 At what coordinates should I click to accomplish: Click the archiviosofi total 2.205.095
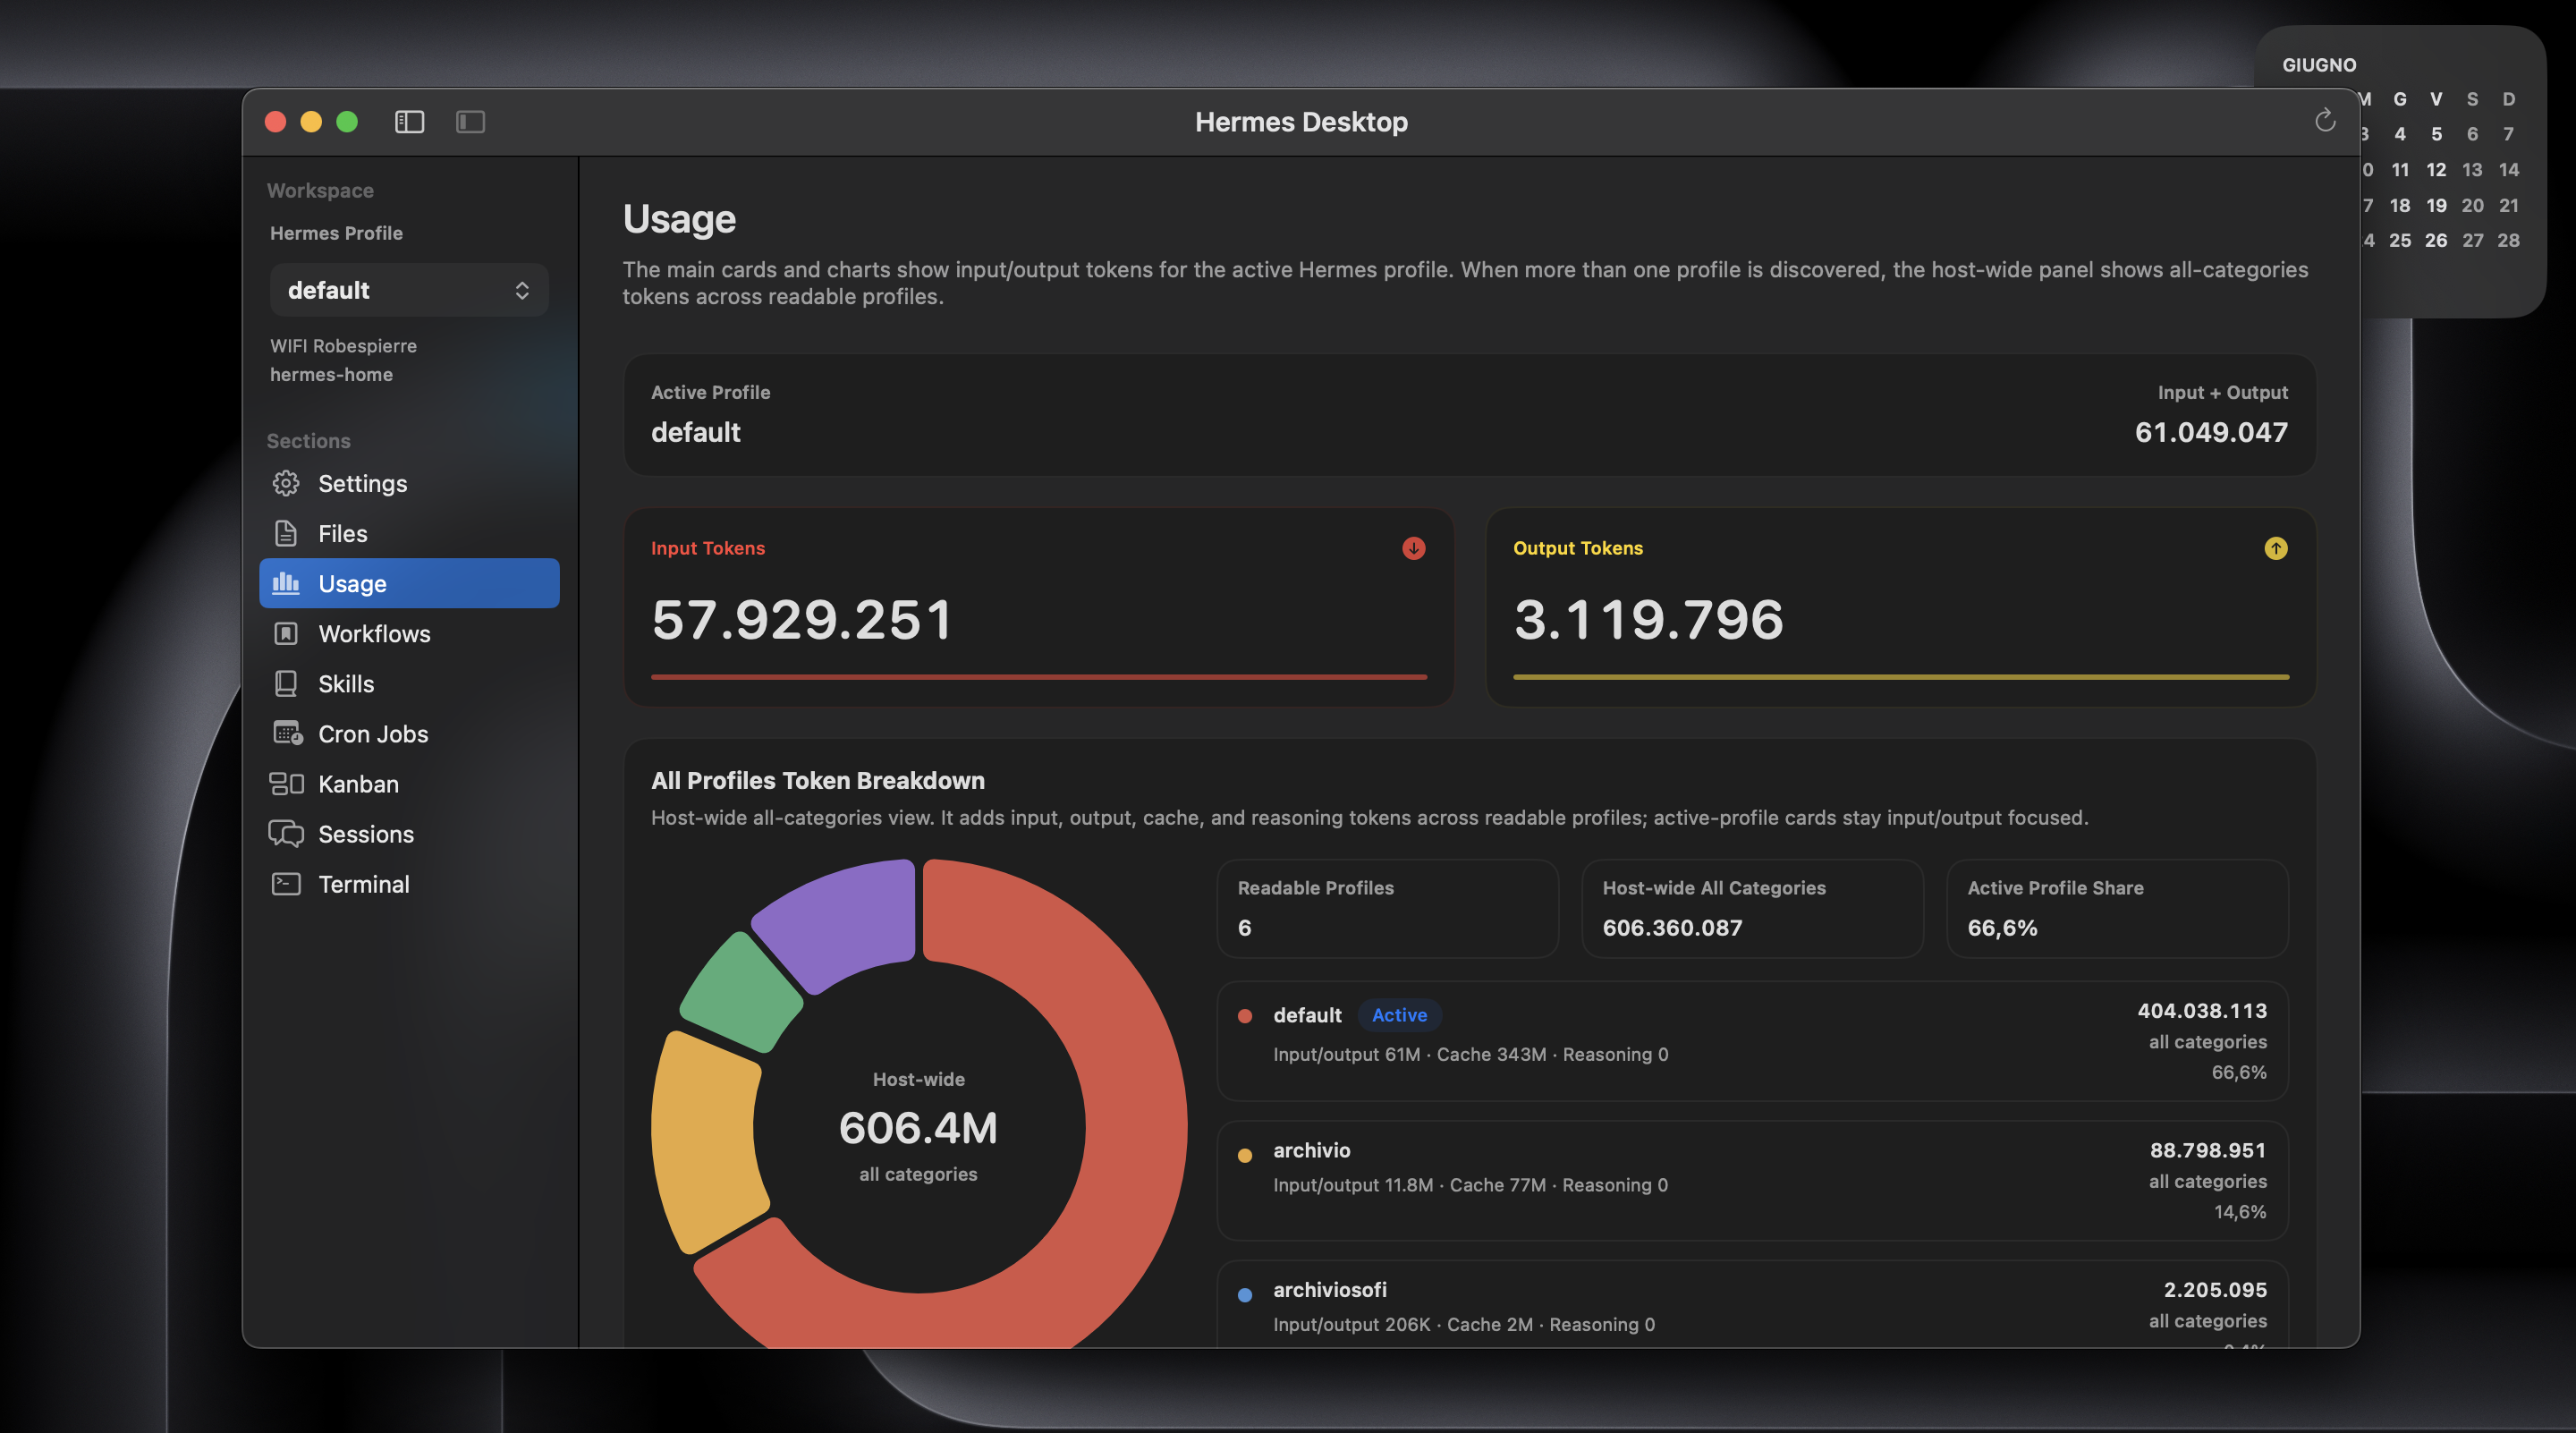(2215, 1289)
